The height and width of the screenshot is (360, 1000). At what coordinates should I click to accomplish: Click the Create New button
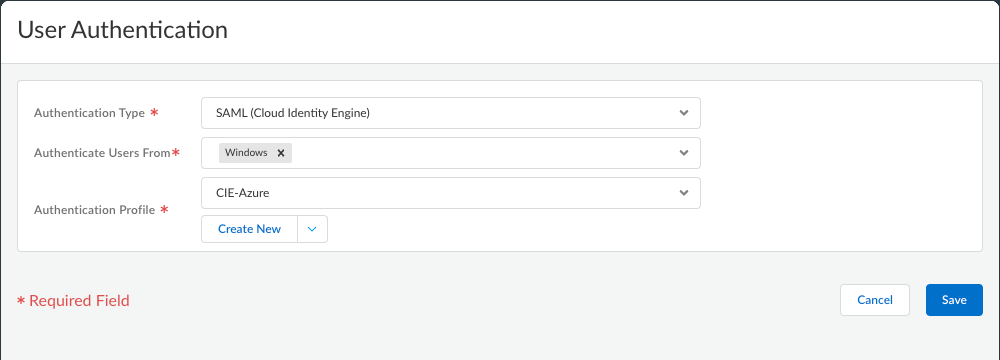tap(249, 229)
